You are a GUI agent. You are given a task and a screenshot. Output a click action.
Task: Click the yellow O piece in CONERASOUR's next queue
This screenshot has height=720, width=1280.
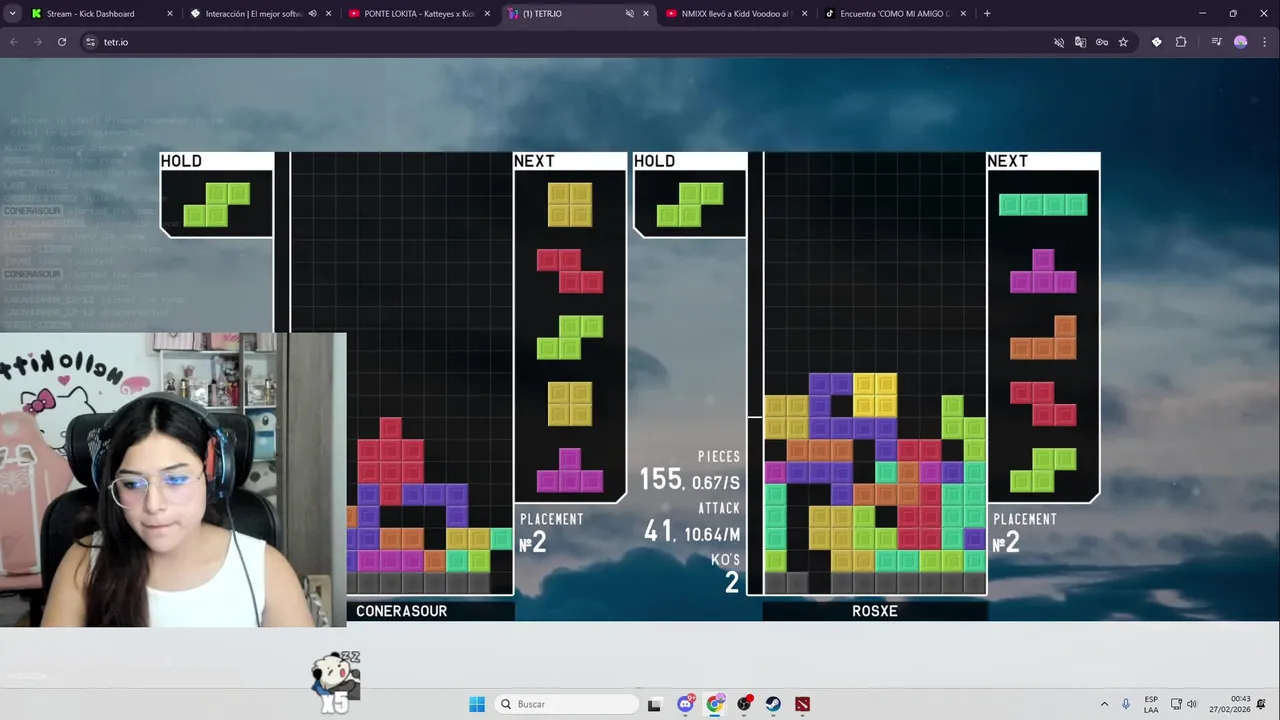coord(570,204)
